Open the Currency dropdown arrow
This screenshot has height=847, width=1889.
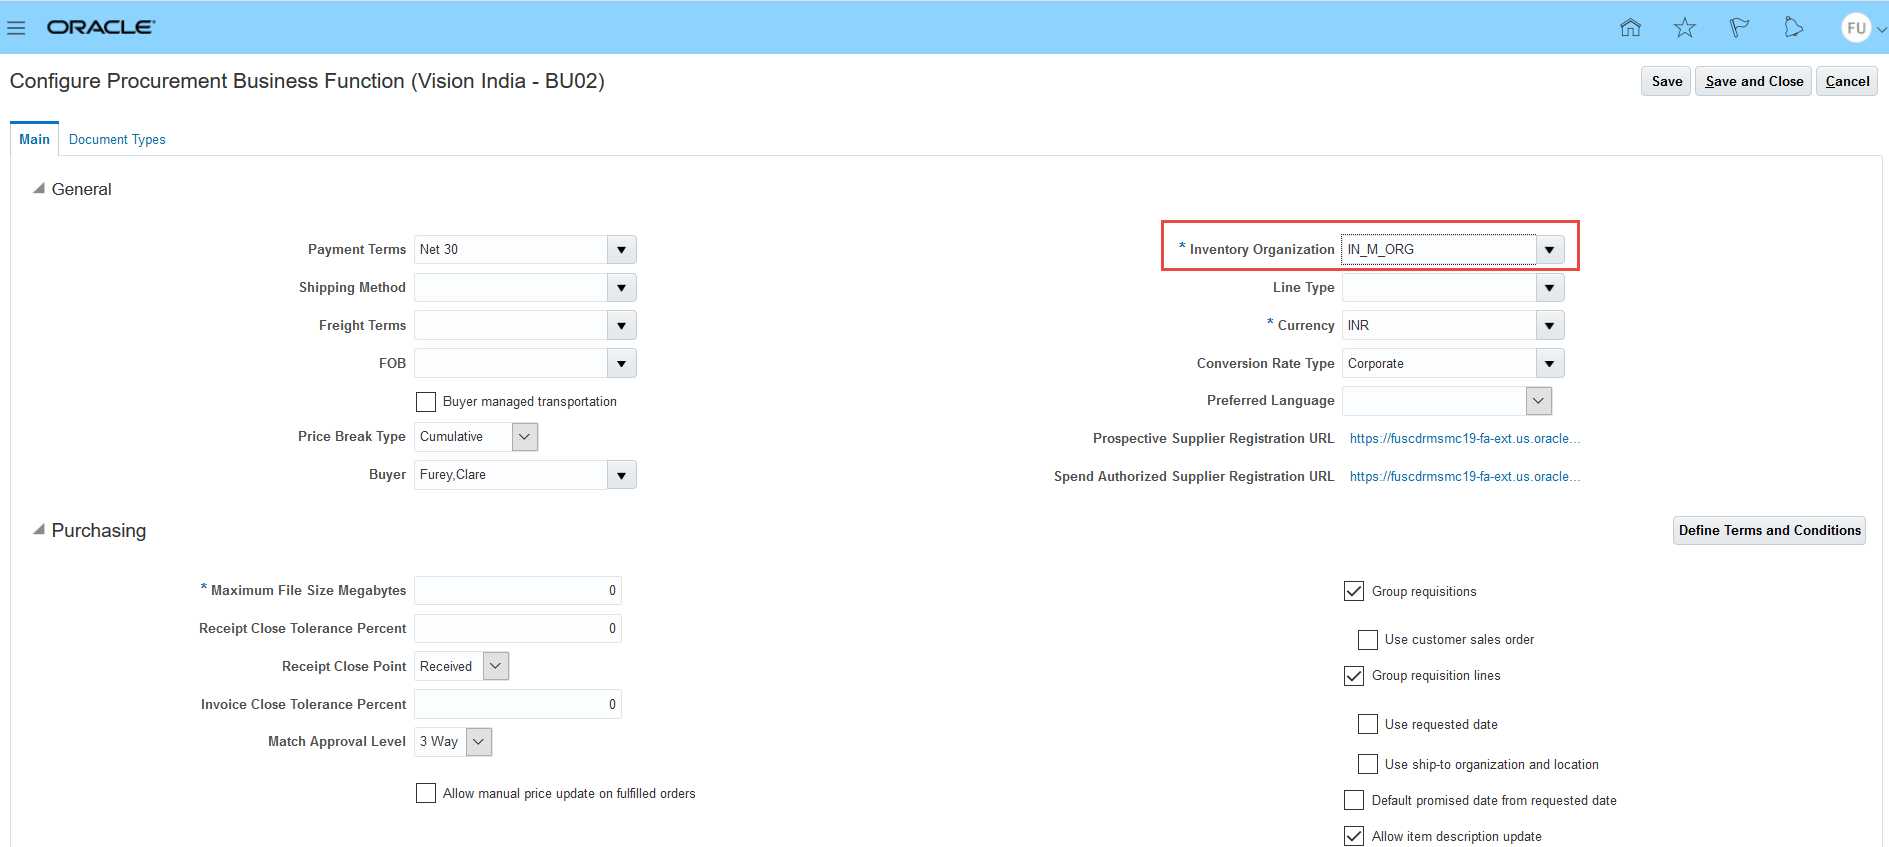coord(1550,326)
